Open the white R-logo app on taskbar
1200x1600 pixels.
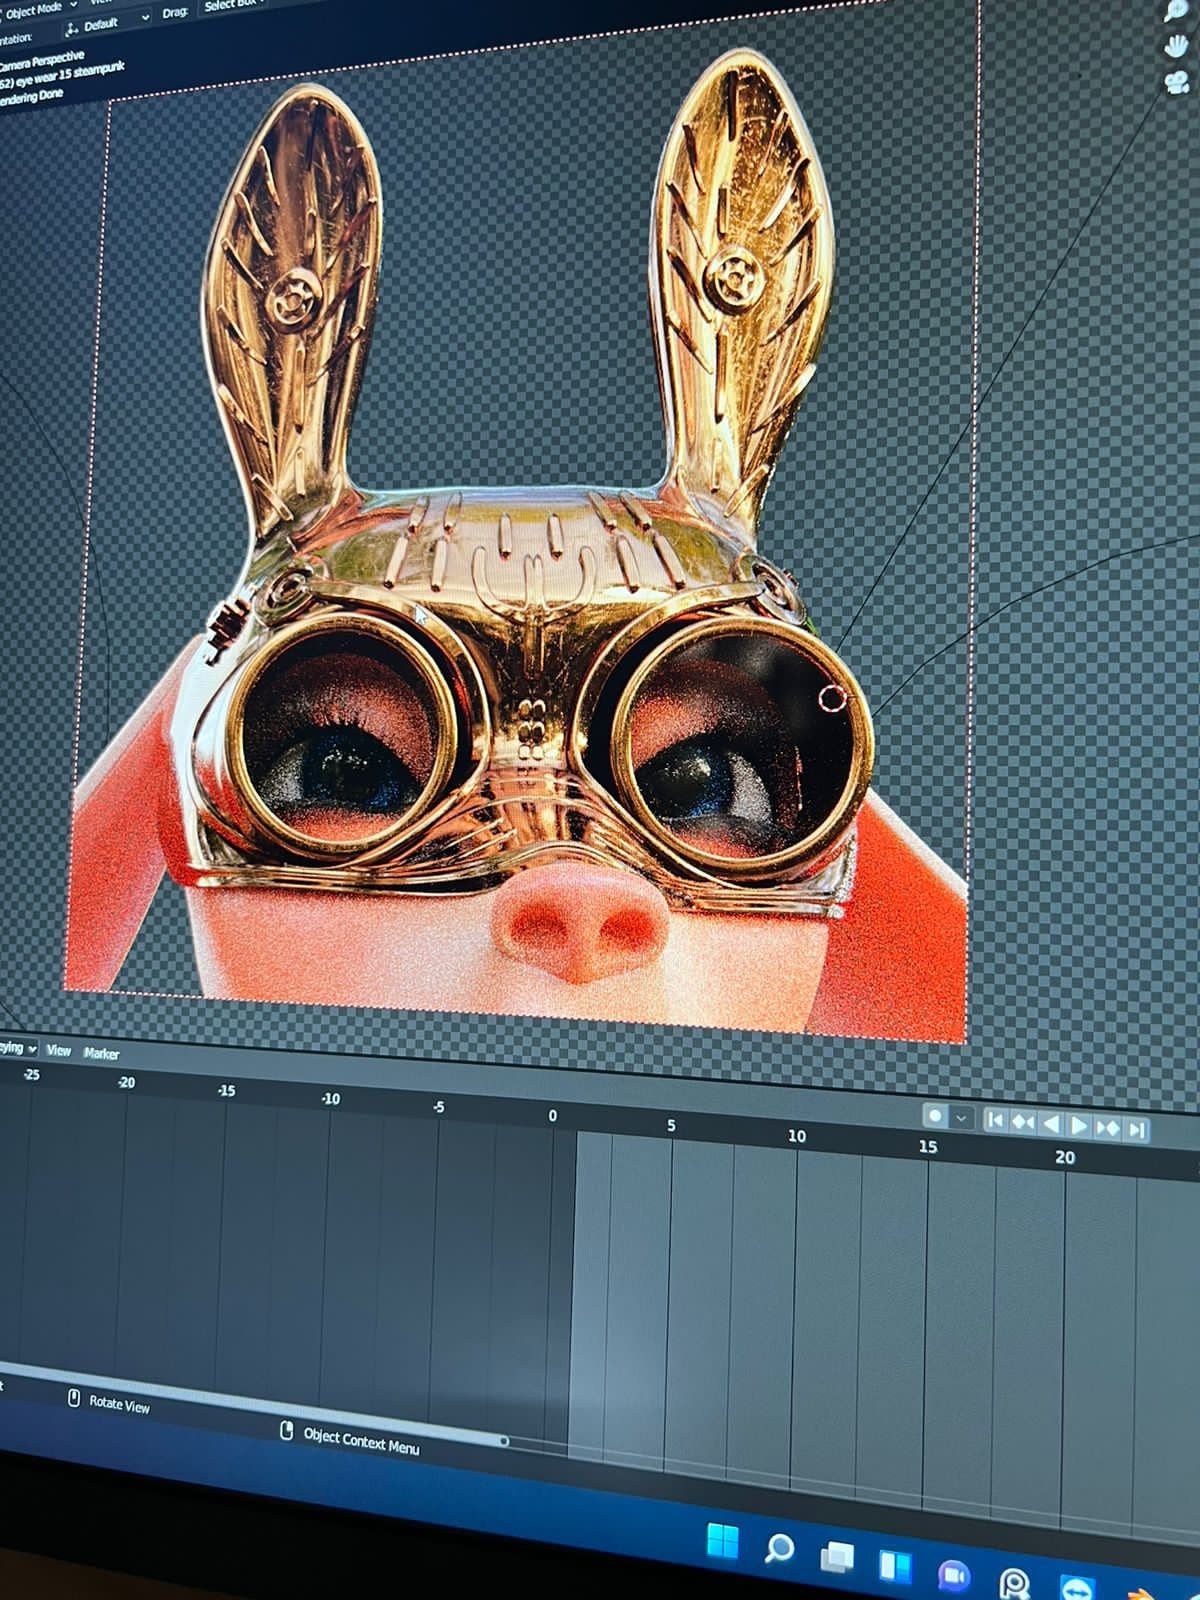coord(1015,1583)
